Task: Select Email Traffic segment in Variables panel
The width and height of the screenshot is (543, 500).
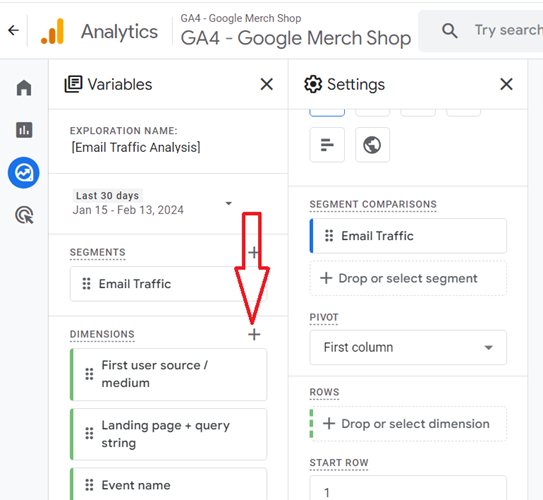Action: [x=168, y=284]
